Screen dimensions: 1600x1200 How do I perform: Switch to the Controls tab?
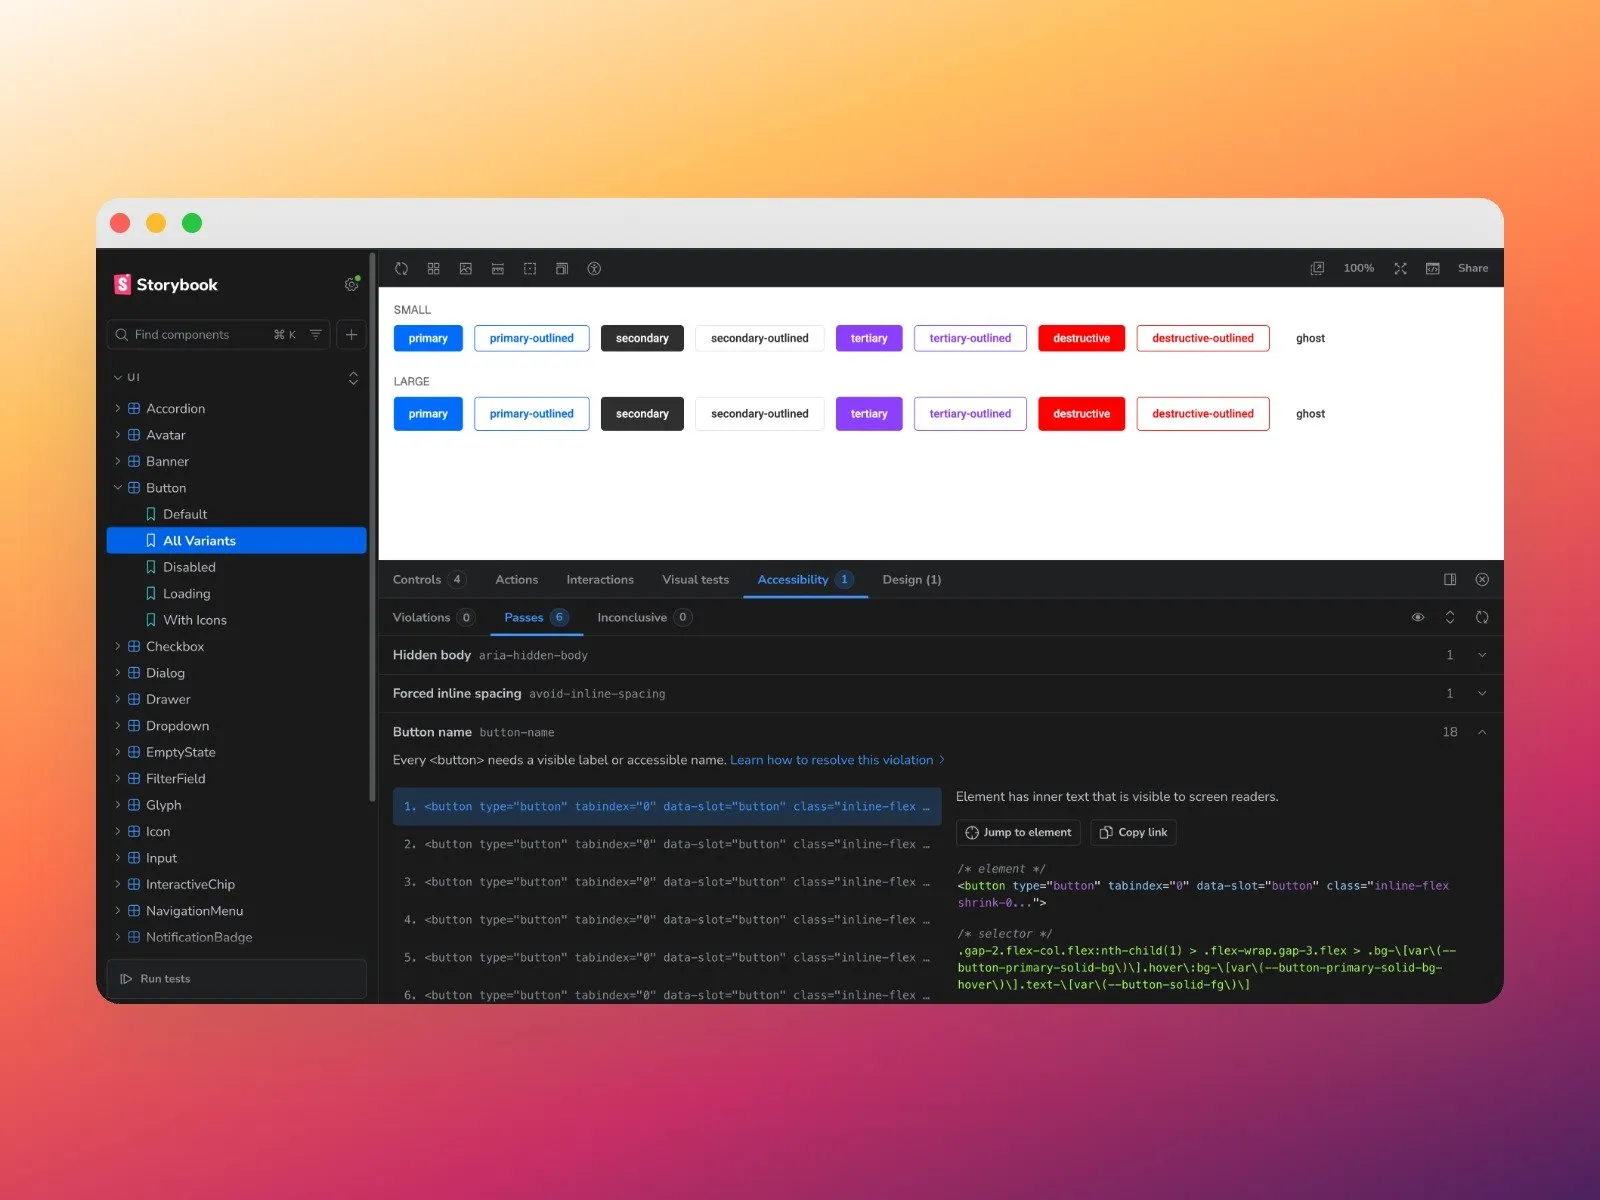click(429, 579)
